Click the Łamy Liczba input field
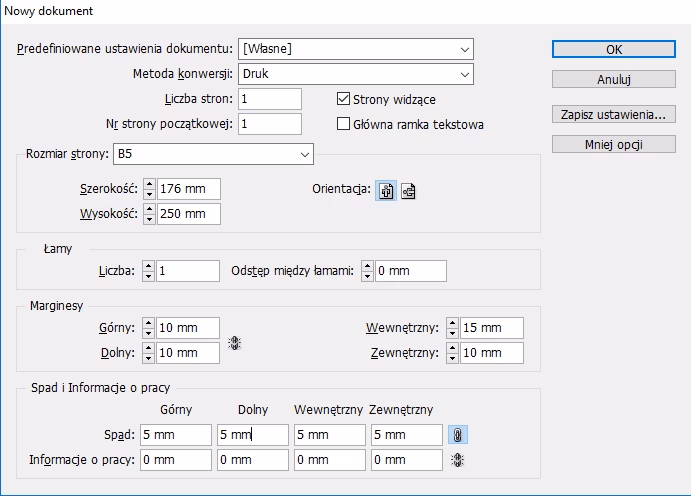The width and height of the screenshot is (691, 496). click(188, 271)
